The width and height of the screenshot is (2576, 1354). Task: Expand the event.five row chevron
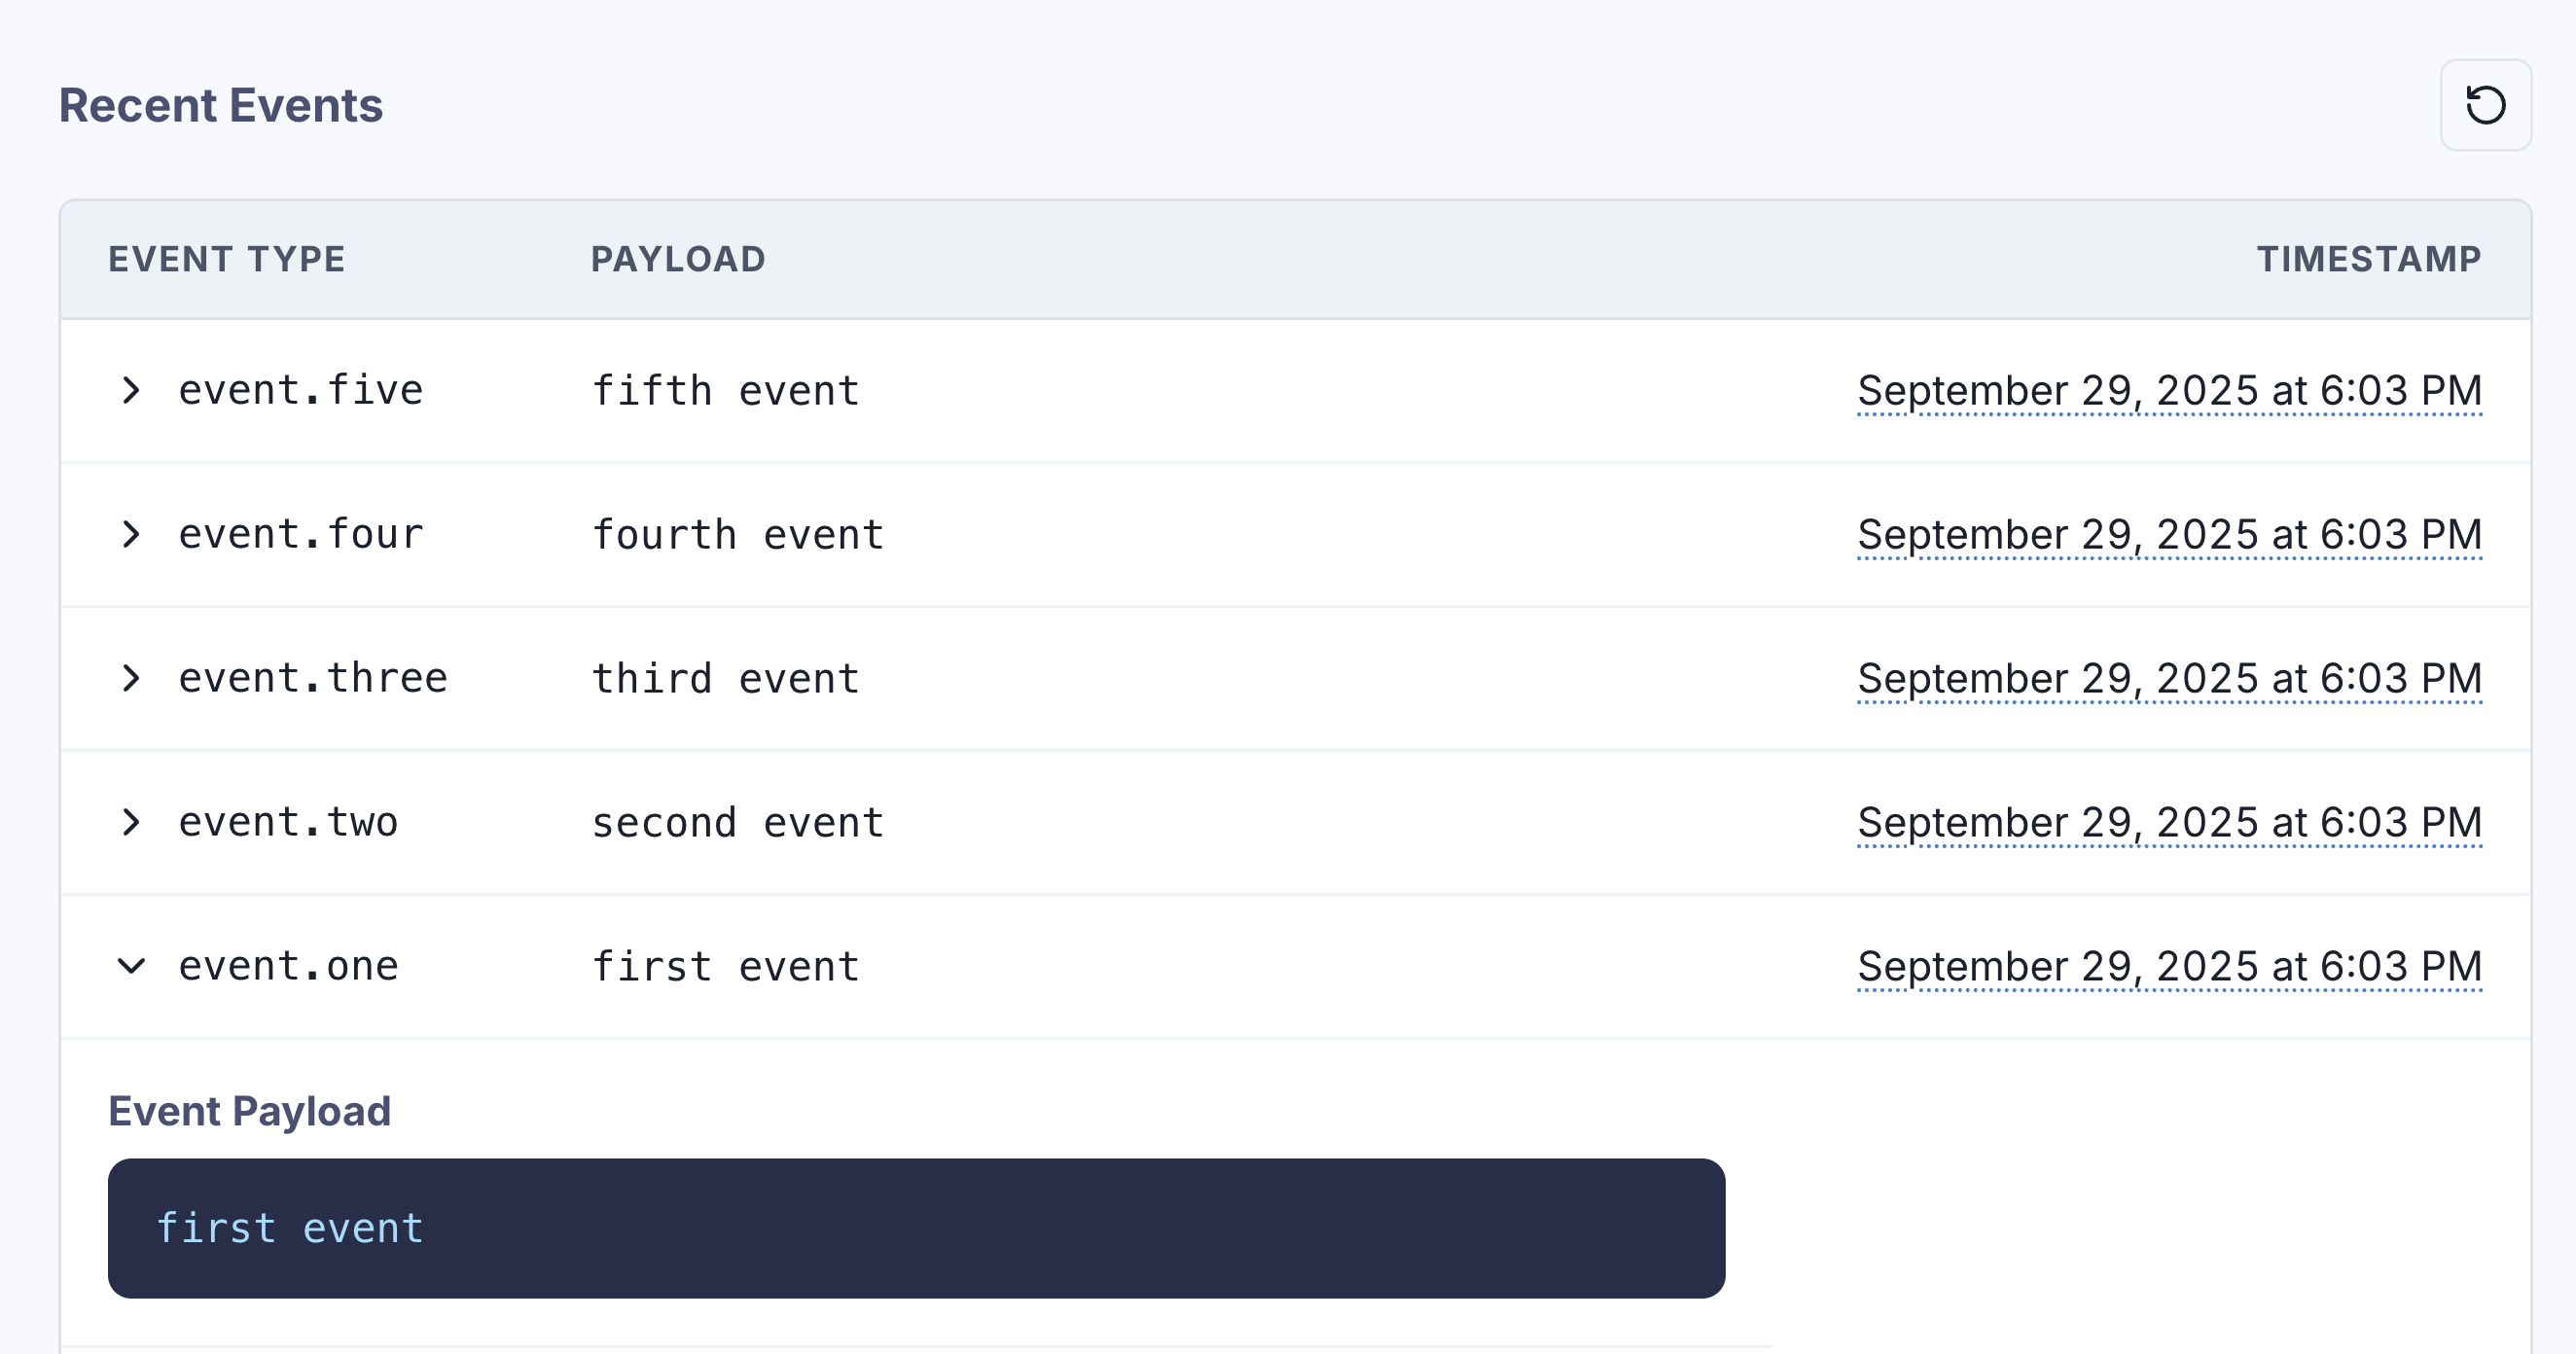pyautogui.click(x=131, y=390)
